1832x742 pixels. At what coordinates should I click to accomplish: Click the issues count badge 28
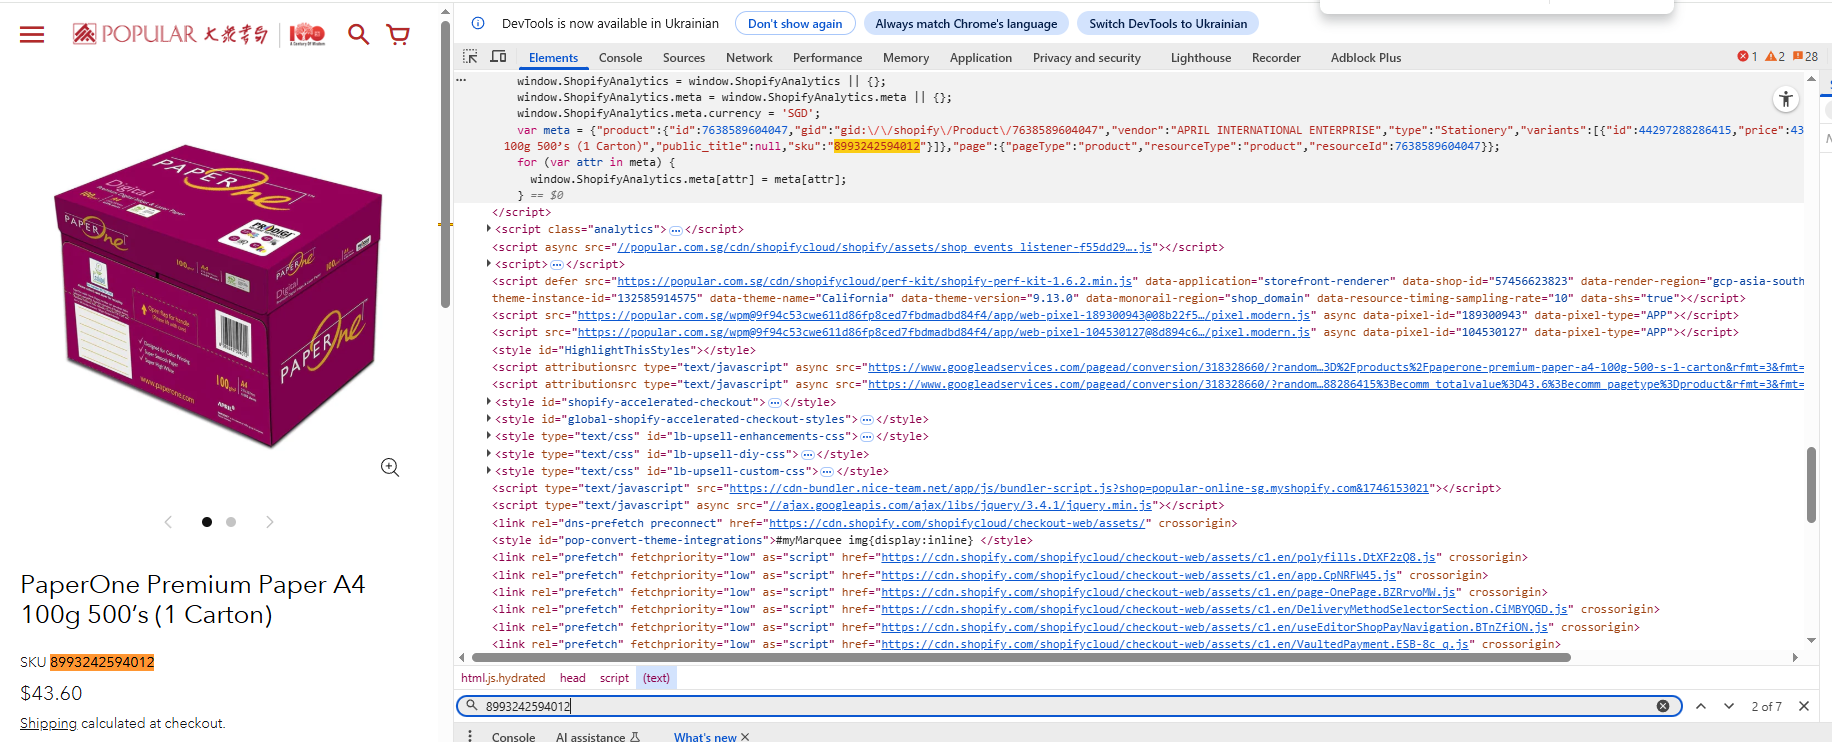(1806, 57)
